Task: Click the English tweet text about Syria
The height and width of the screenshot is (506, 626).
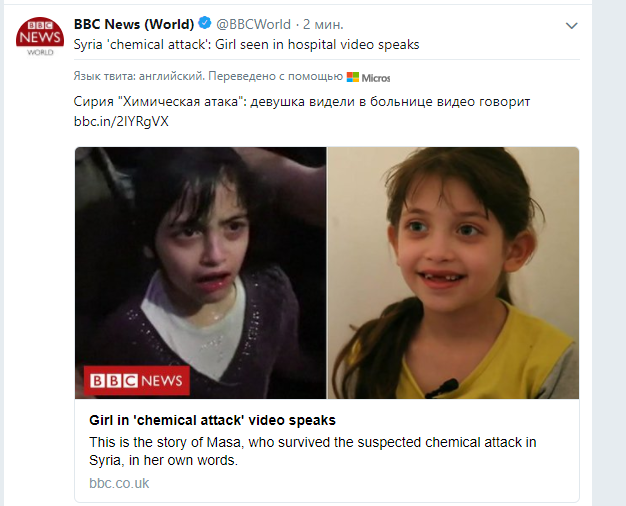Action: [246, 44]
